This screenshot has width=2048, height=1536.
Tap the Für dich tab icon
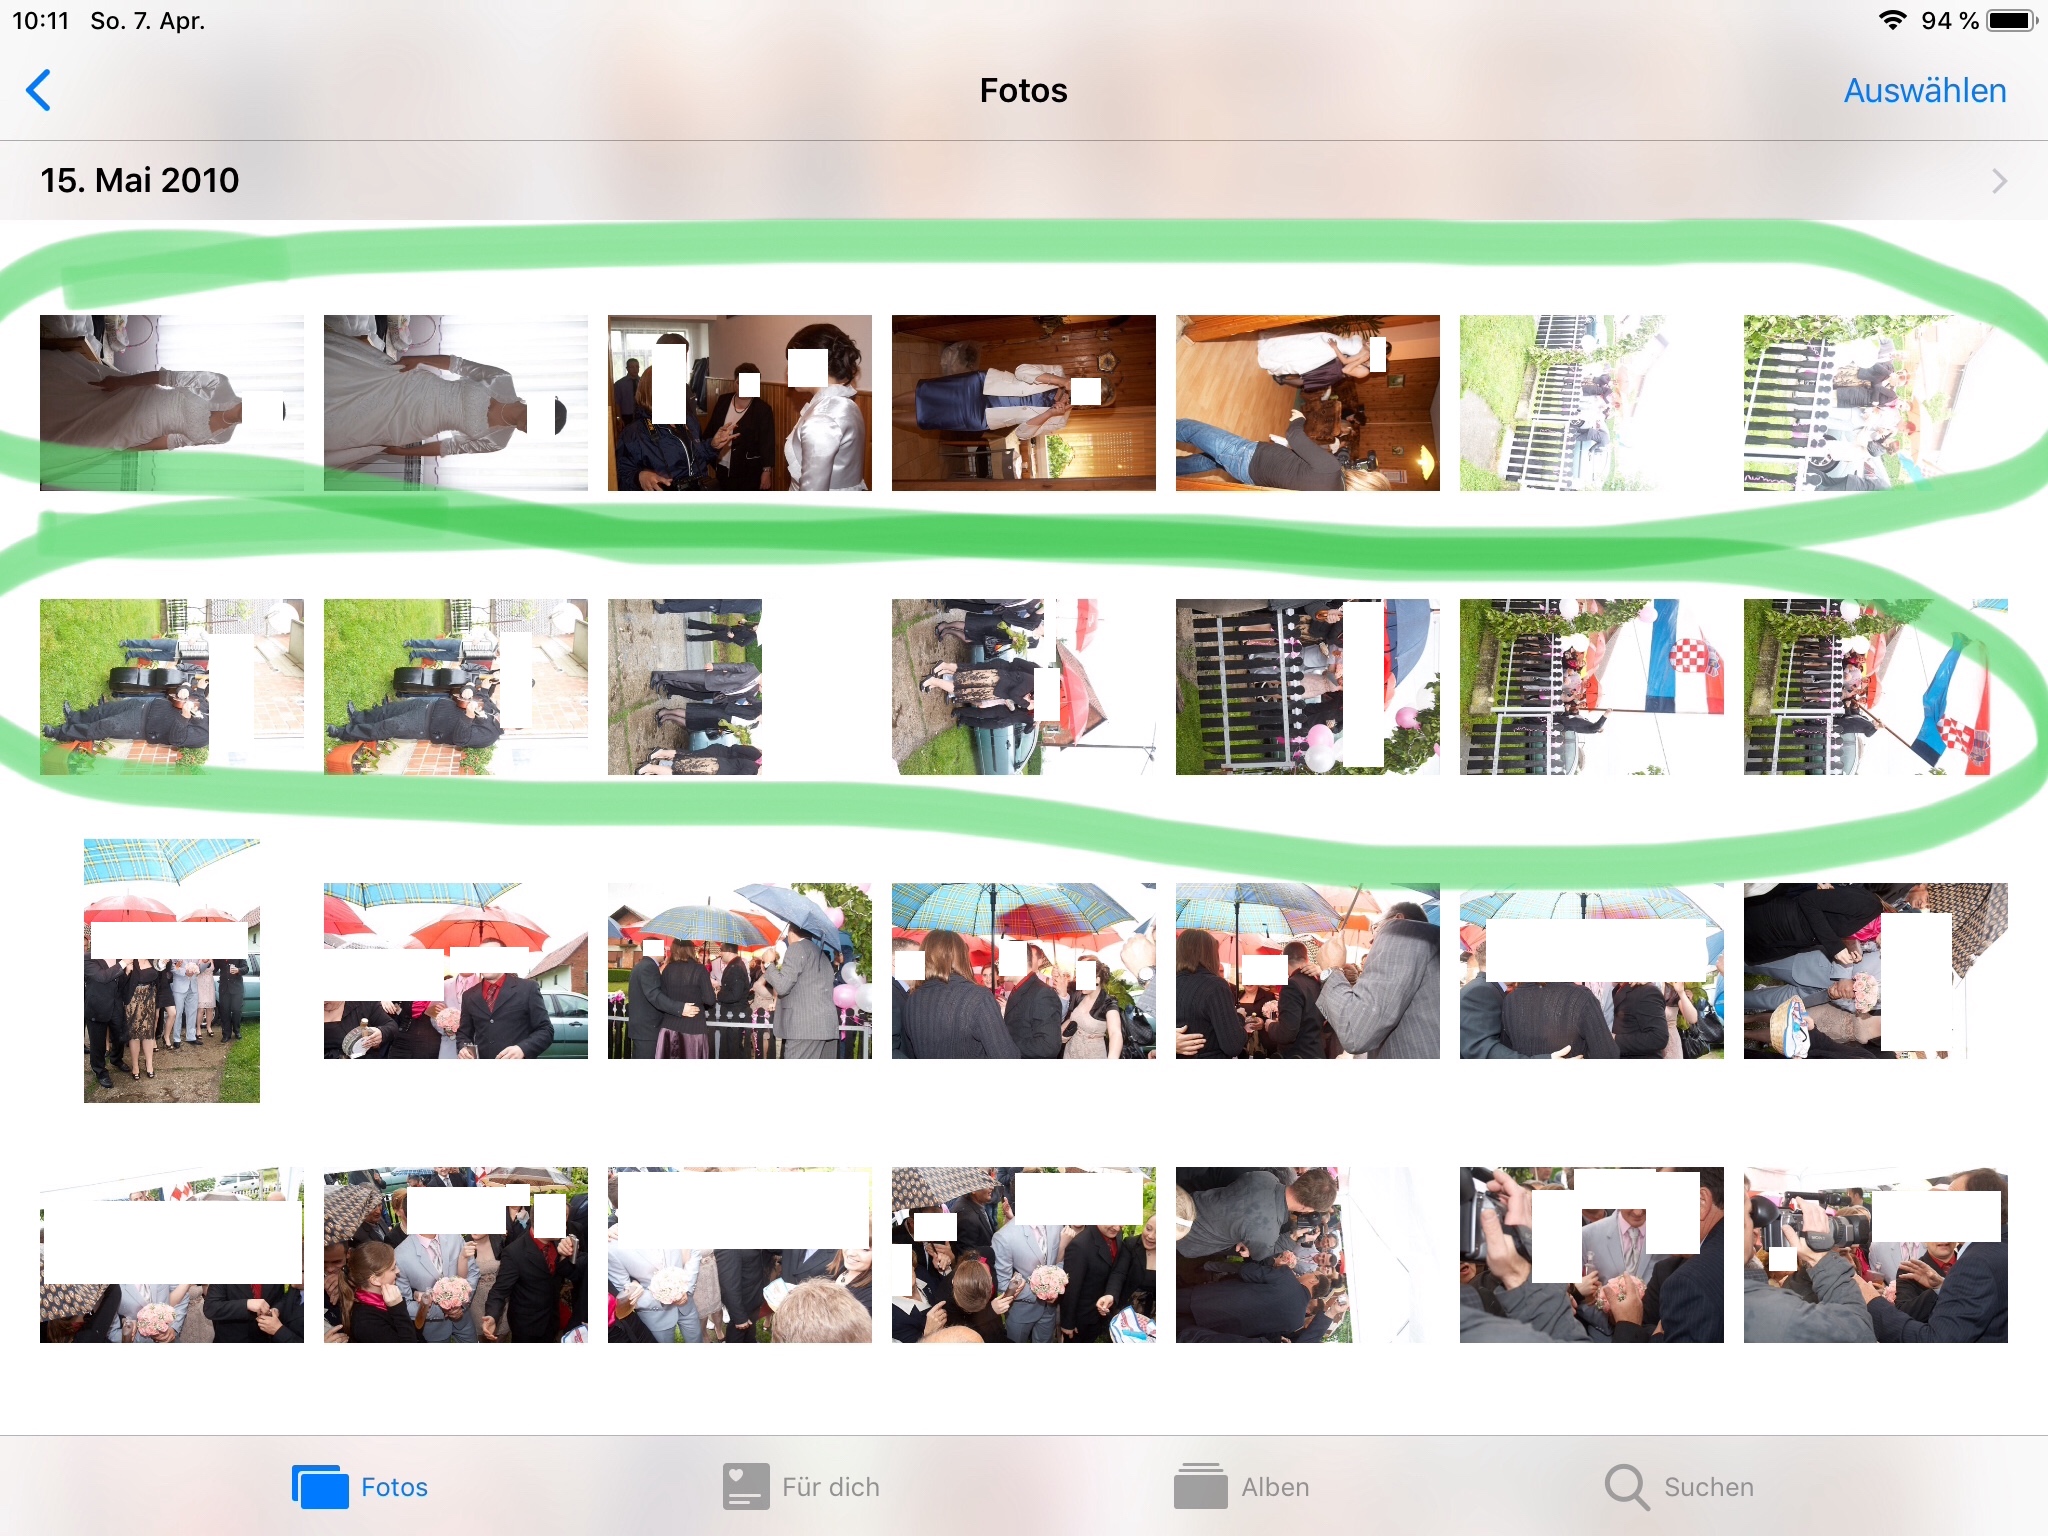tap(746, 1487)
